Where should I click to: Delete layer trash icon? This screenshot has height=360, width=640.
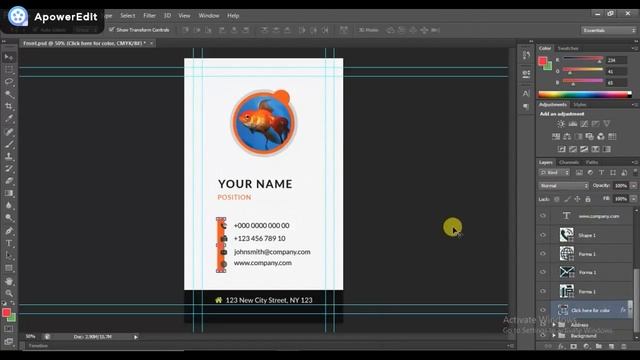(623, 346)
